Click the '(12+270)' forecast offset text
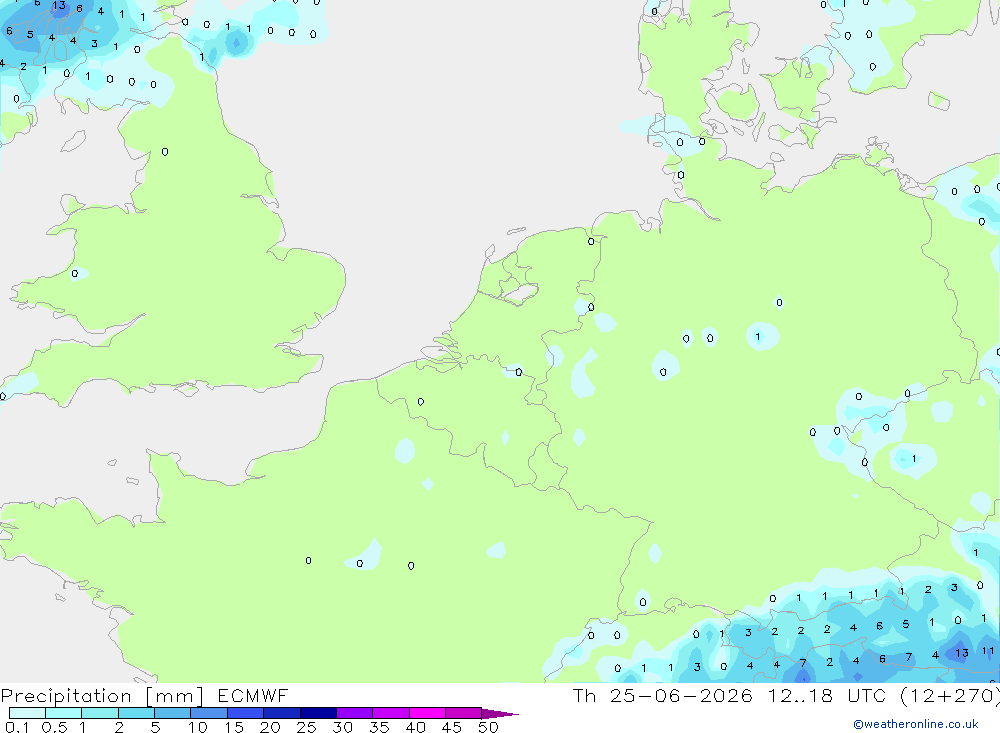This screenshot has width=1000, height=733. pos(950,696)
